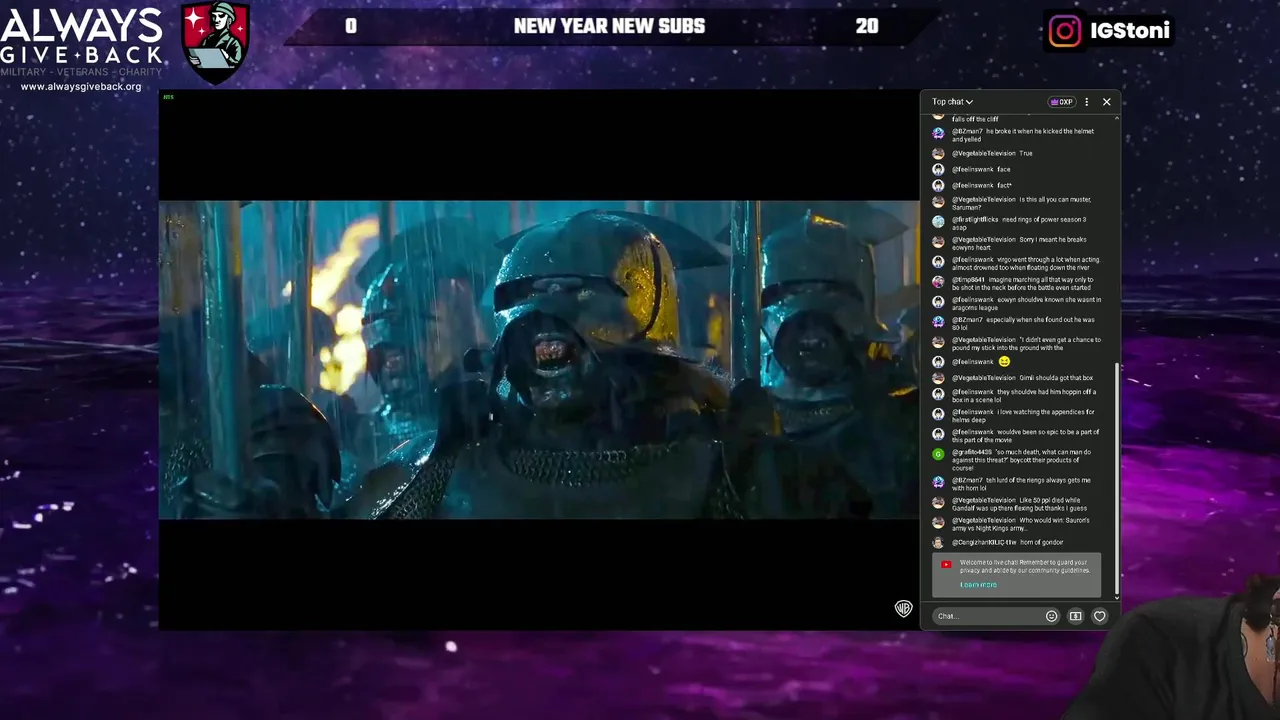The image size is (1280, 720).
Task: Click the 'horn of gondor' chat message
Action: click(x=1042, y=542)
